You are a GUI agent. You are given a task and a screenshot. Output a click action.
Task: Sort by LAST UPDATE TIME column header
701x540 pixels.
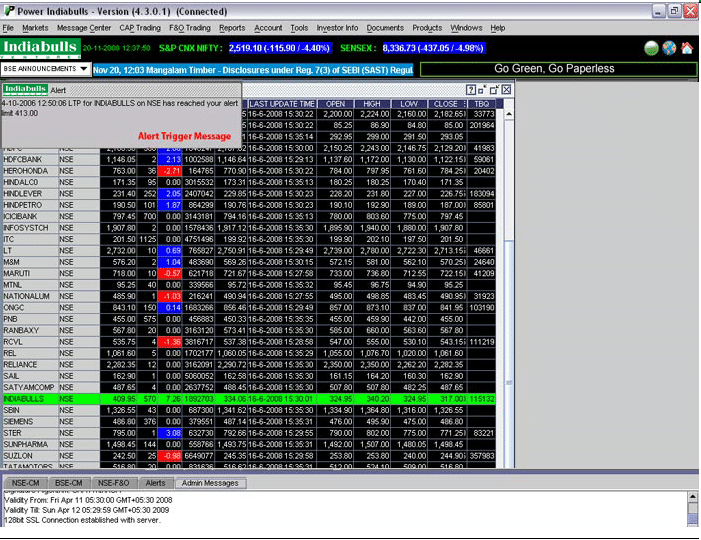(281, 104)
